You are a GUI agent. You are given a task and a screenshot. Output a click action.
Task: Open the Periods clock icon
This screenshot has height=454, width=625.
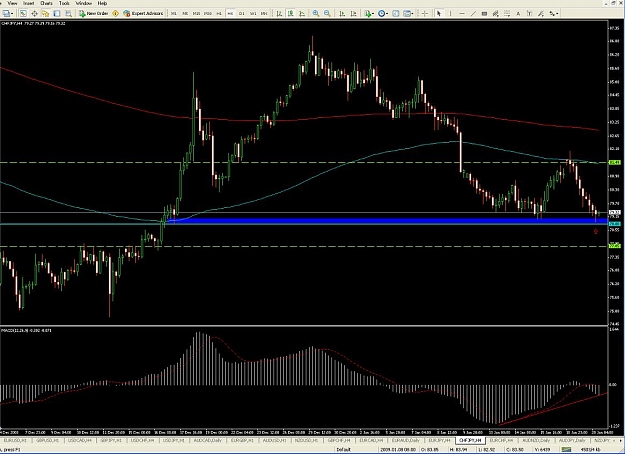(x=381, y=14)
